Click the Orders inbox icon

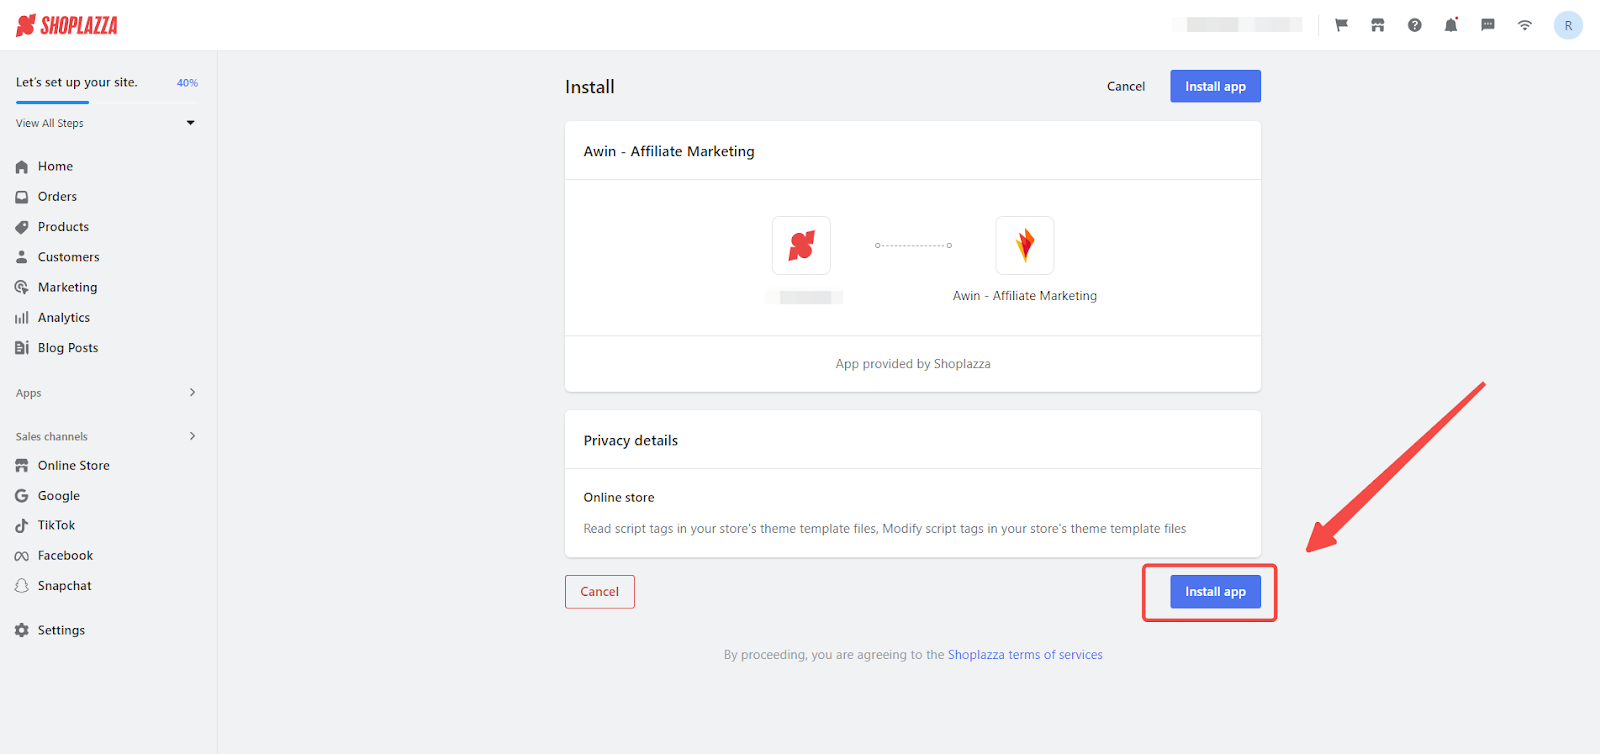coord(21,197)
